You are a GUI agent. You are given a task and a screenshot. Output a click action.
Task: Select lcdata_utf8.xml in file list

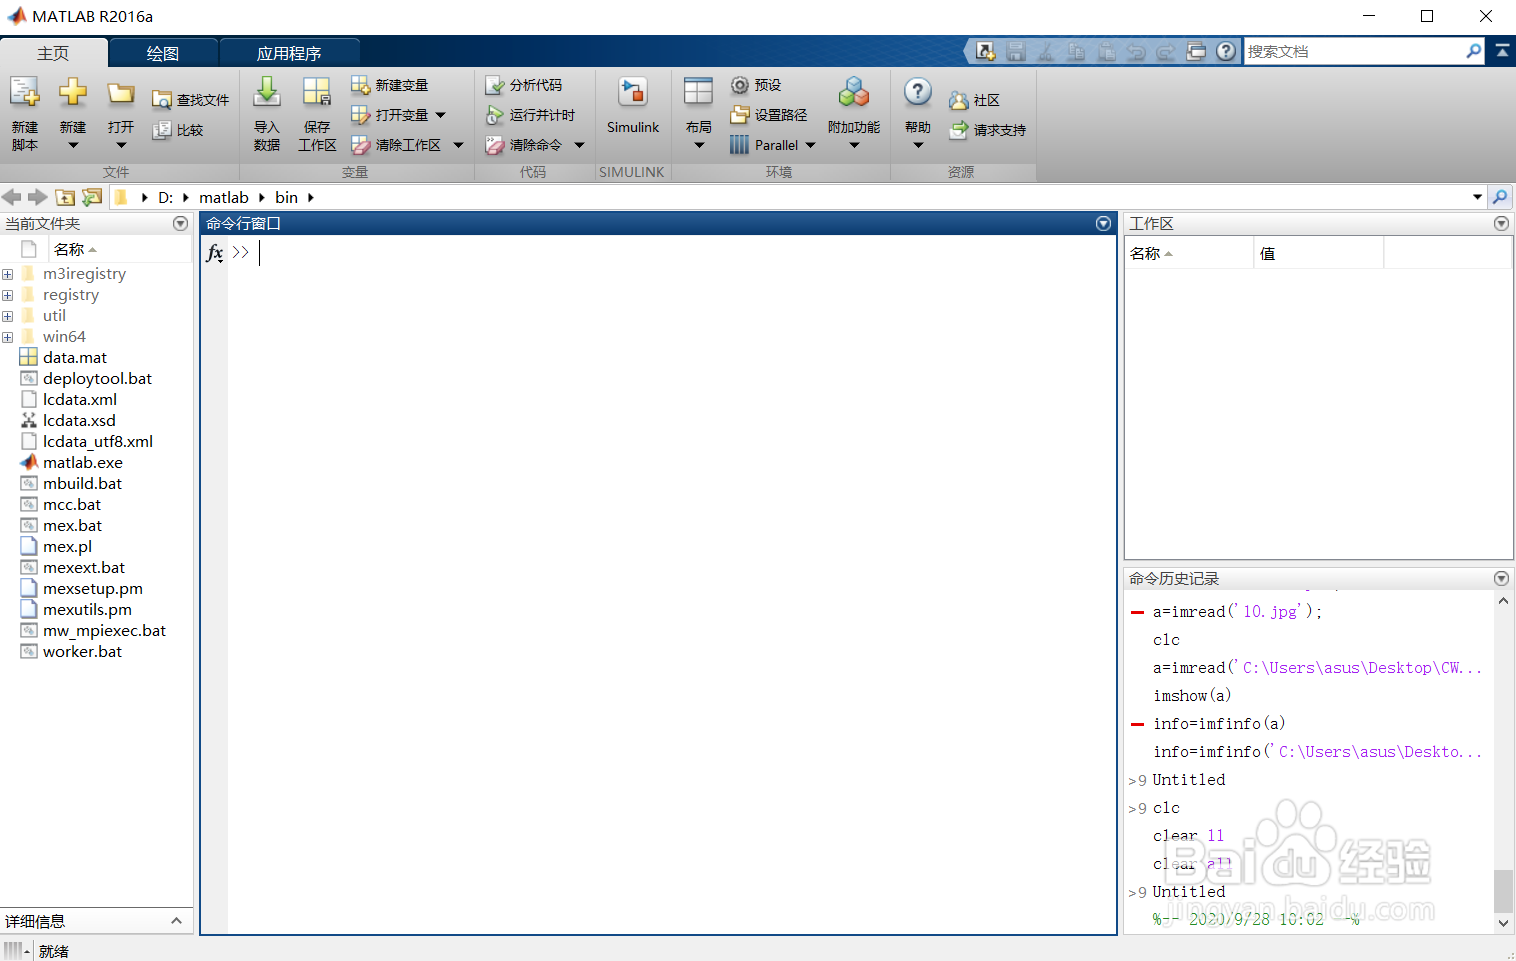coord(98,442)
